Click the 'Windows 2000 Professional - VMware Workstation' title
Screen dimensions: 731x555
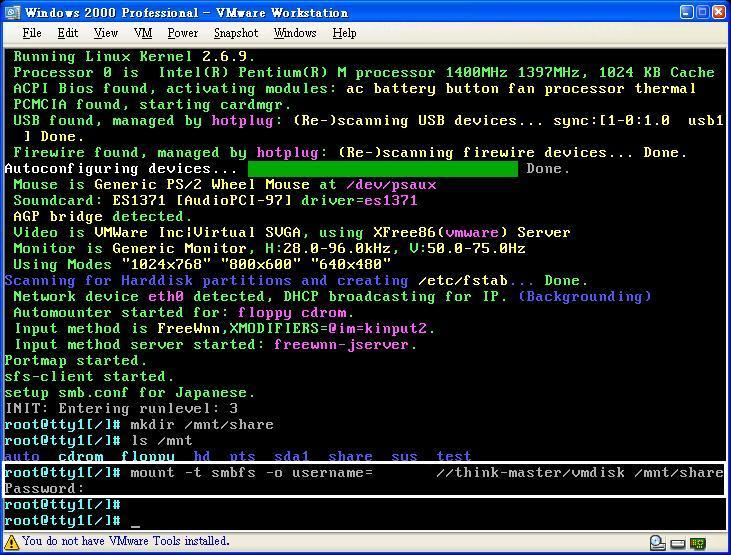click(186, 13)
